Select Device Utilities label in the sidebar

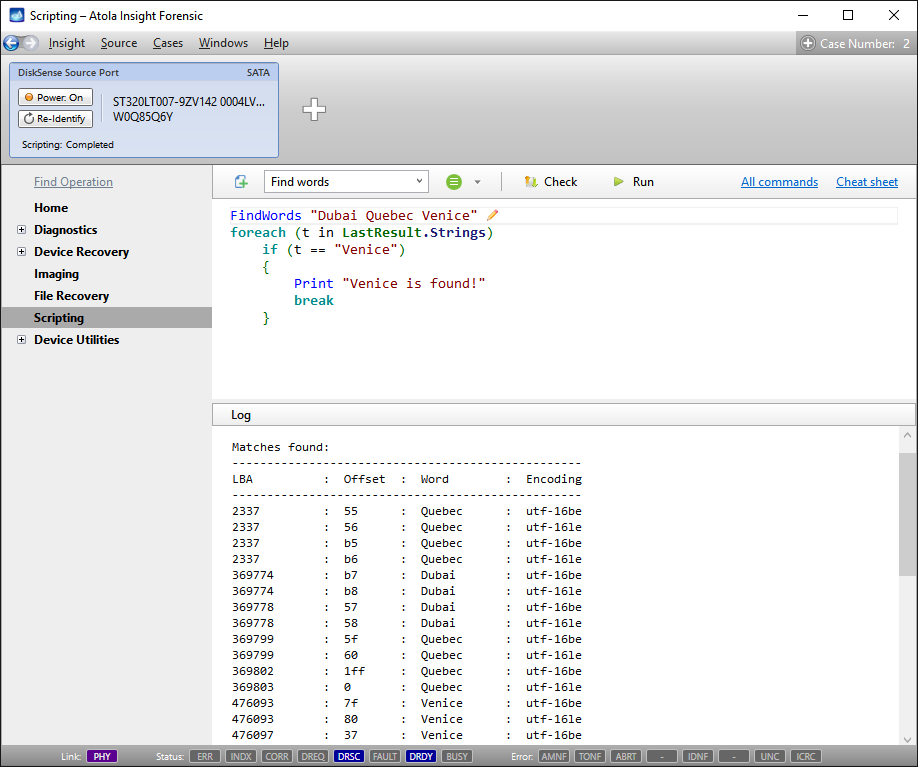coord(77,340)
